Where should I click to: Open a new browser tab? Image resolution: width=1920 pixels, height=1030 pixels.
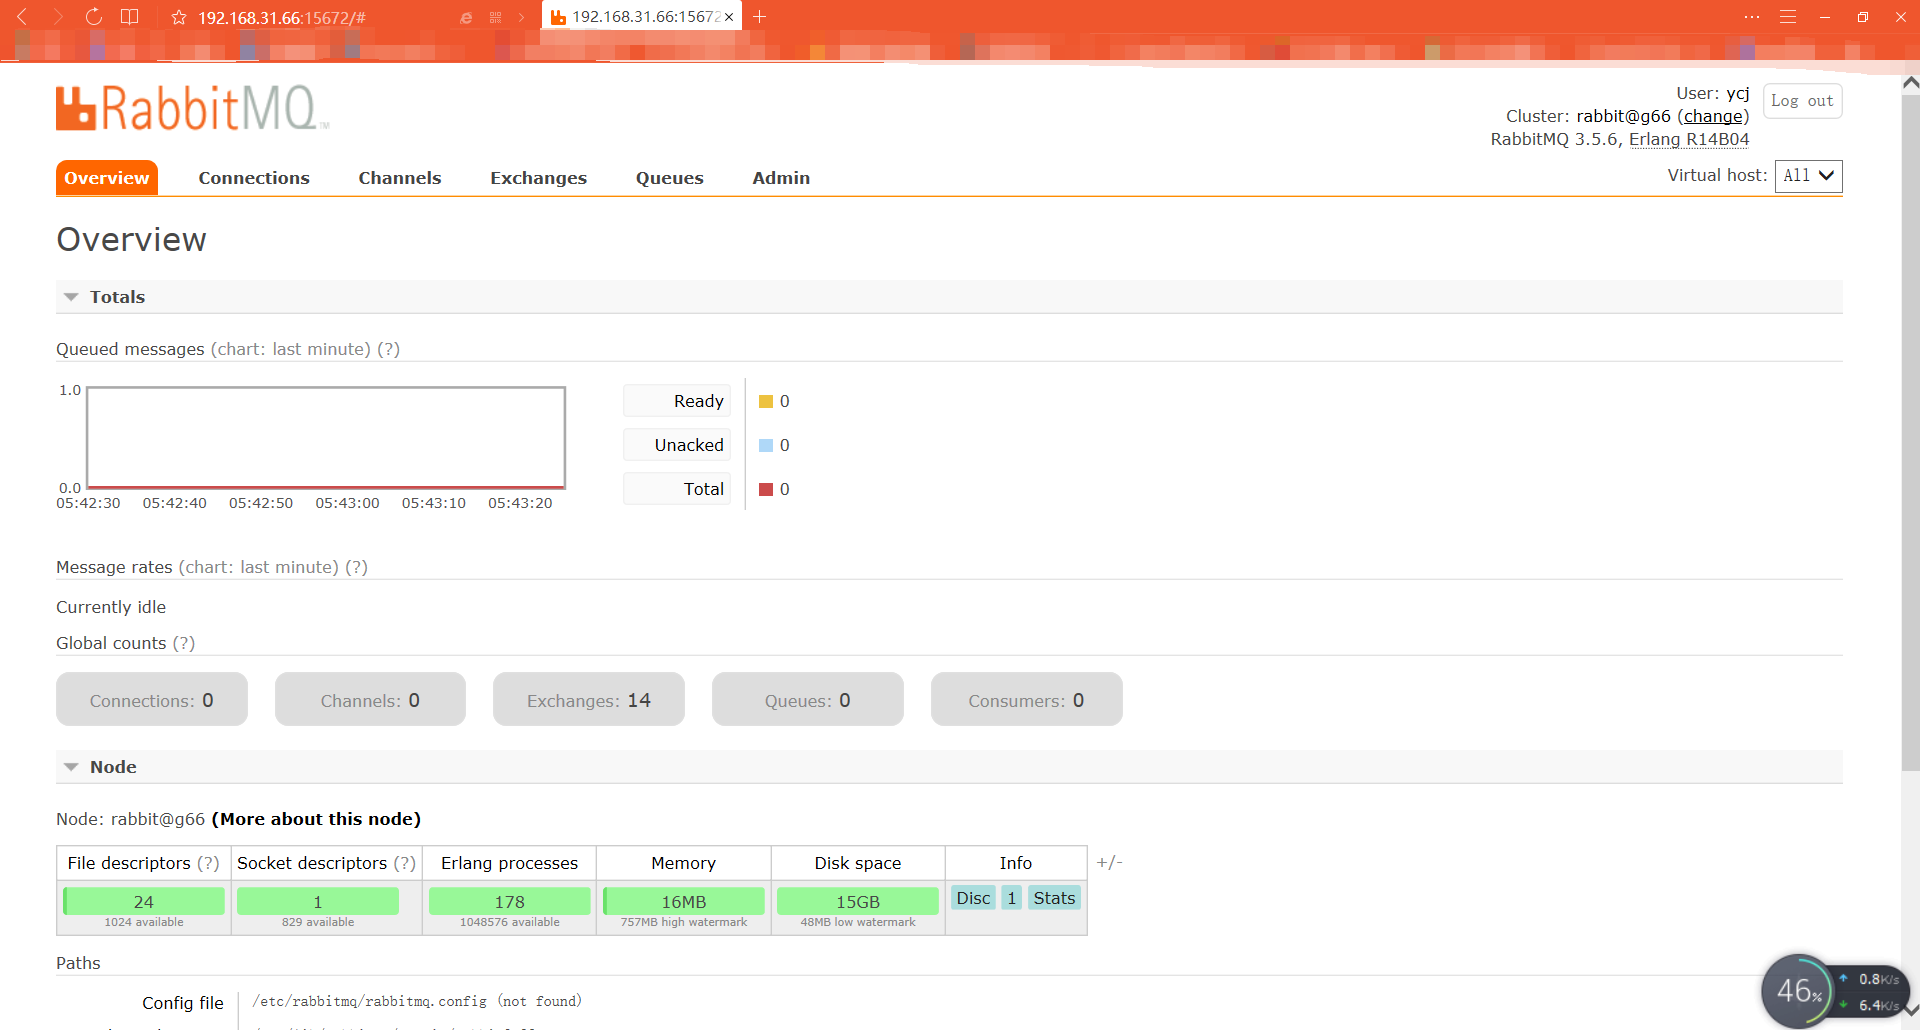(759, 17)
